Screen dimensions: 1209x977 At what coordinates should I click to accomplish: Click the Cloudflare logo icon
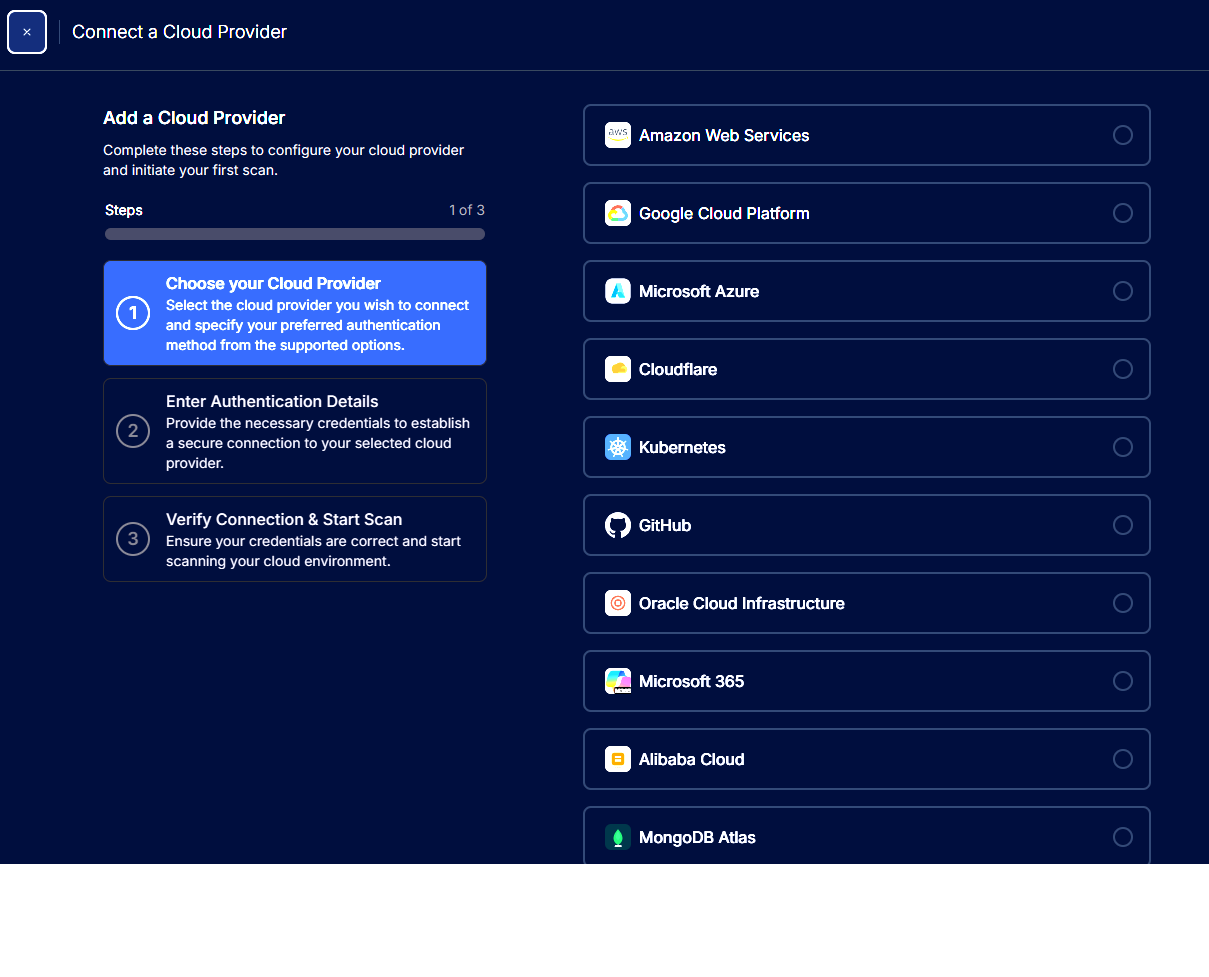(618, 368)
